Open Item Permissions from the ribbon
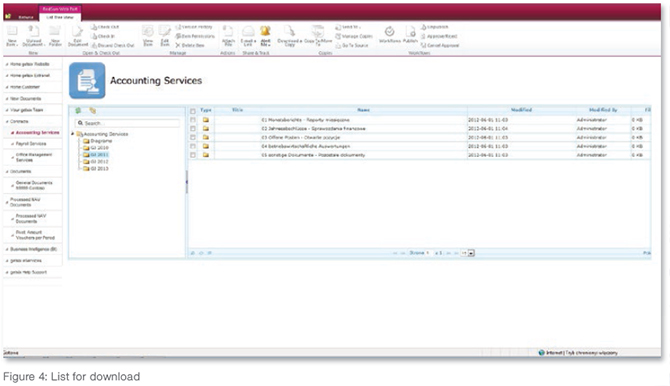 point(195,36)
